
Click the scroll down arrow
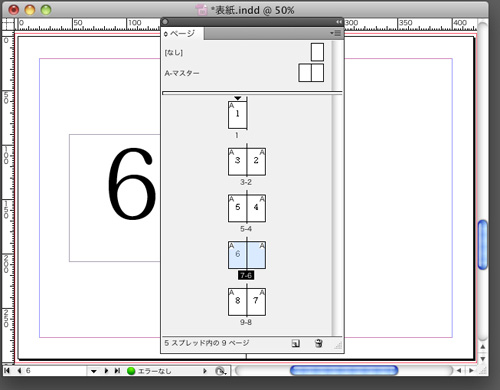(x=483, y=359)
